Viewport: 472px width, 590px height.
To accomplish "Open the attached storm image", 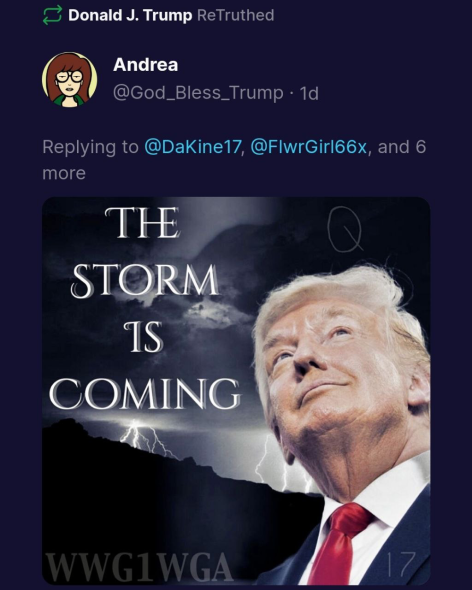I will click(236, 391).
